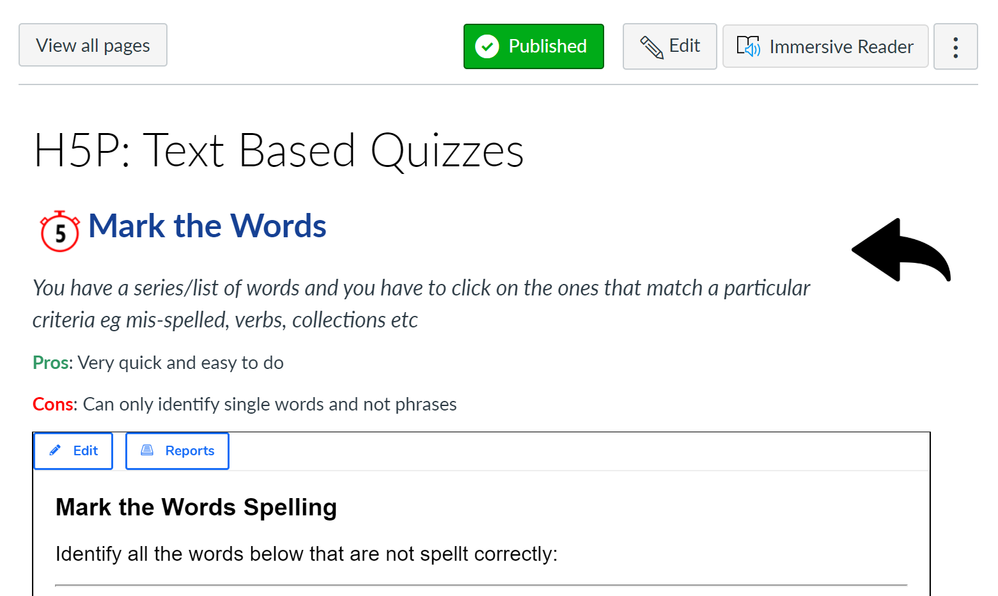Image resolution: width=998 pixels, height=596 pixels.
Task: Click the H5P: Text Based Quizzes page title
Action: (x=278, y=152)
